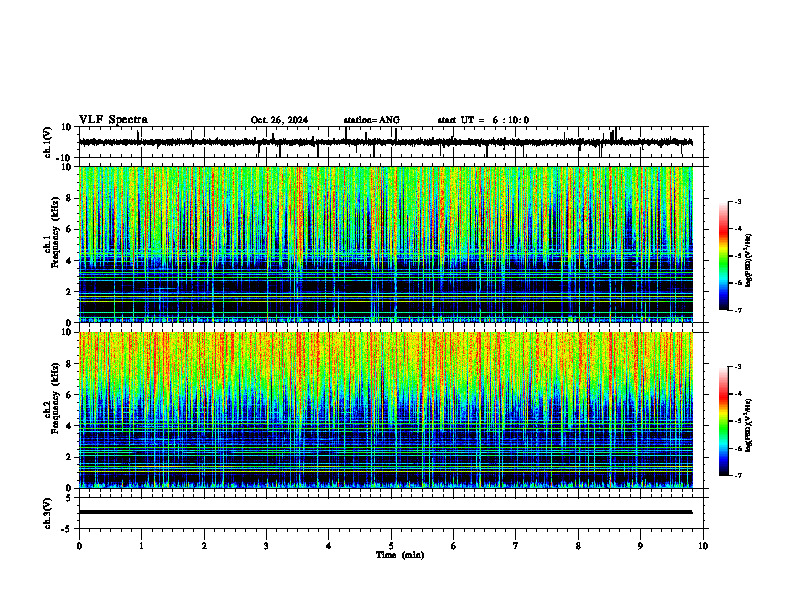Click time axis tick label "2"

click(204, 546)
